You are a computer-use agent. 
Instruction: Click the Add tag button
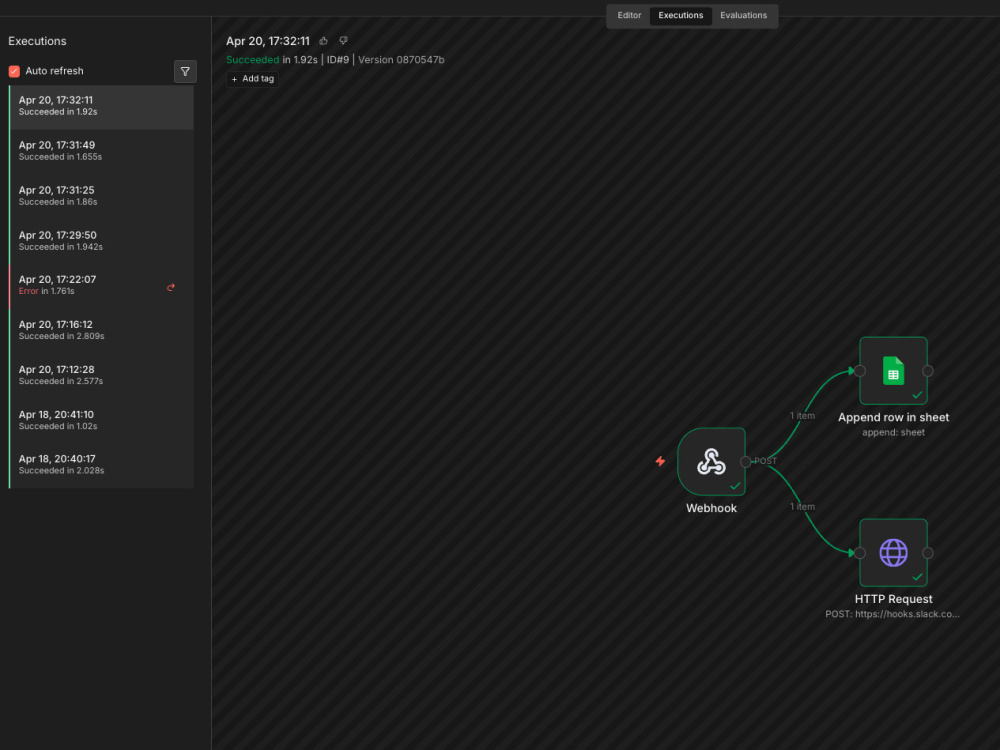click(253, 78)
